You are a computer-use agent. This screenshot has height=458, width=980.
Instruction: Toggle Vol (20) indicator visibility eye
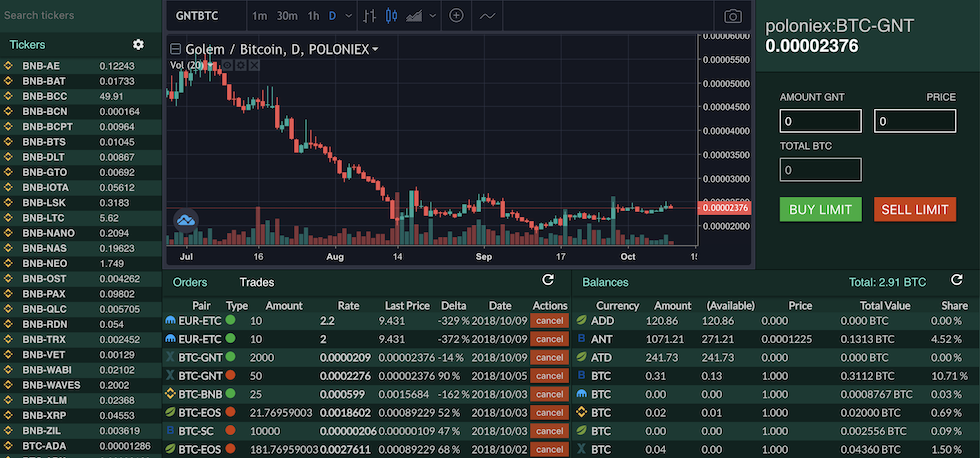[228, 65]
